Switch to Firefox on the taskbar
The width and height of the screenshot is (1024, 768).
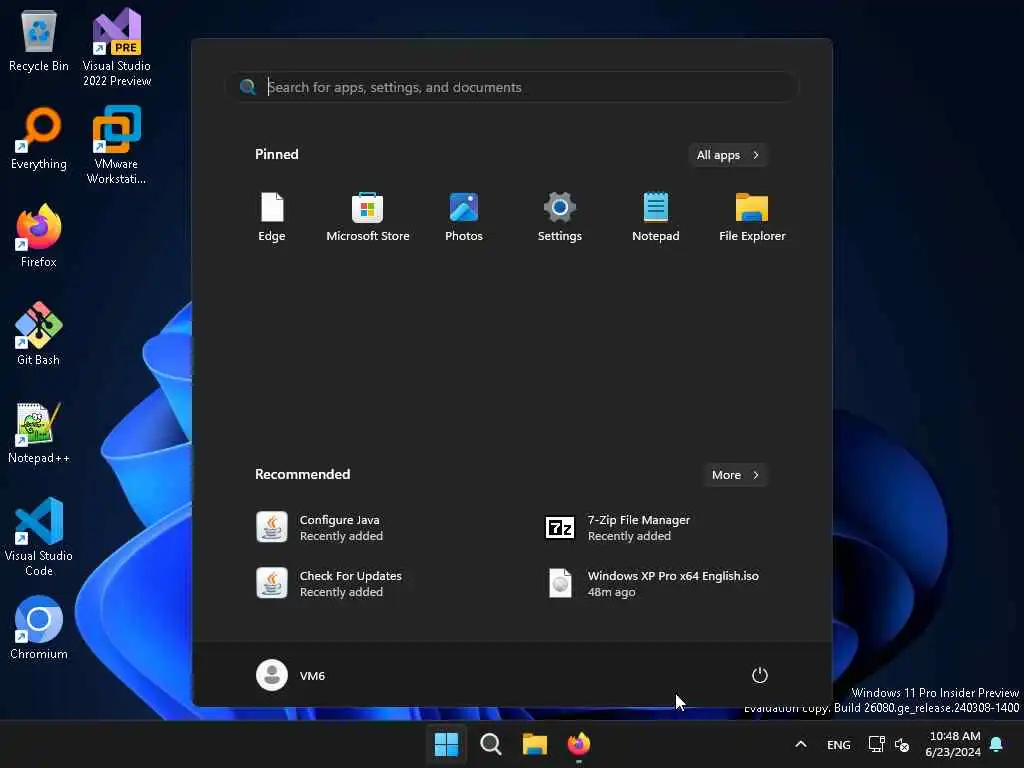pyautogui.click(x=579, y=744)
